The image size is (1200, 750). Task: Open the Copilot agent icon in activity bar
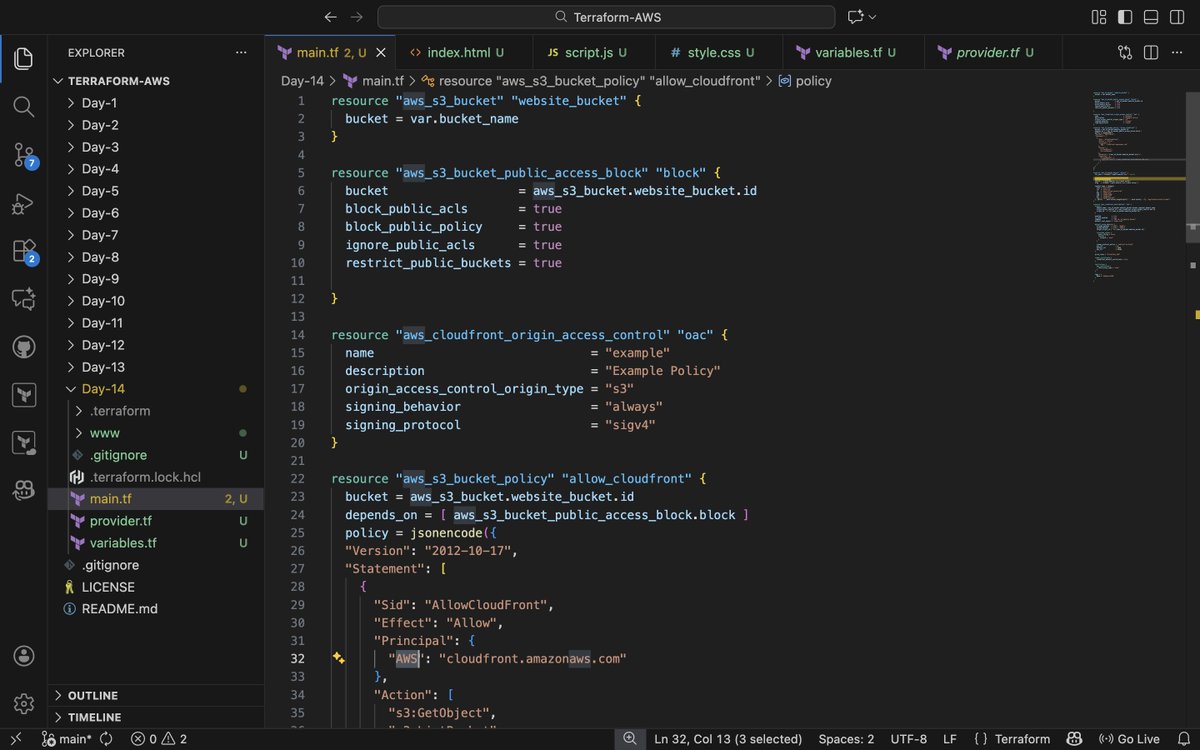[23, 490]
